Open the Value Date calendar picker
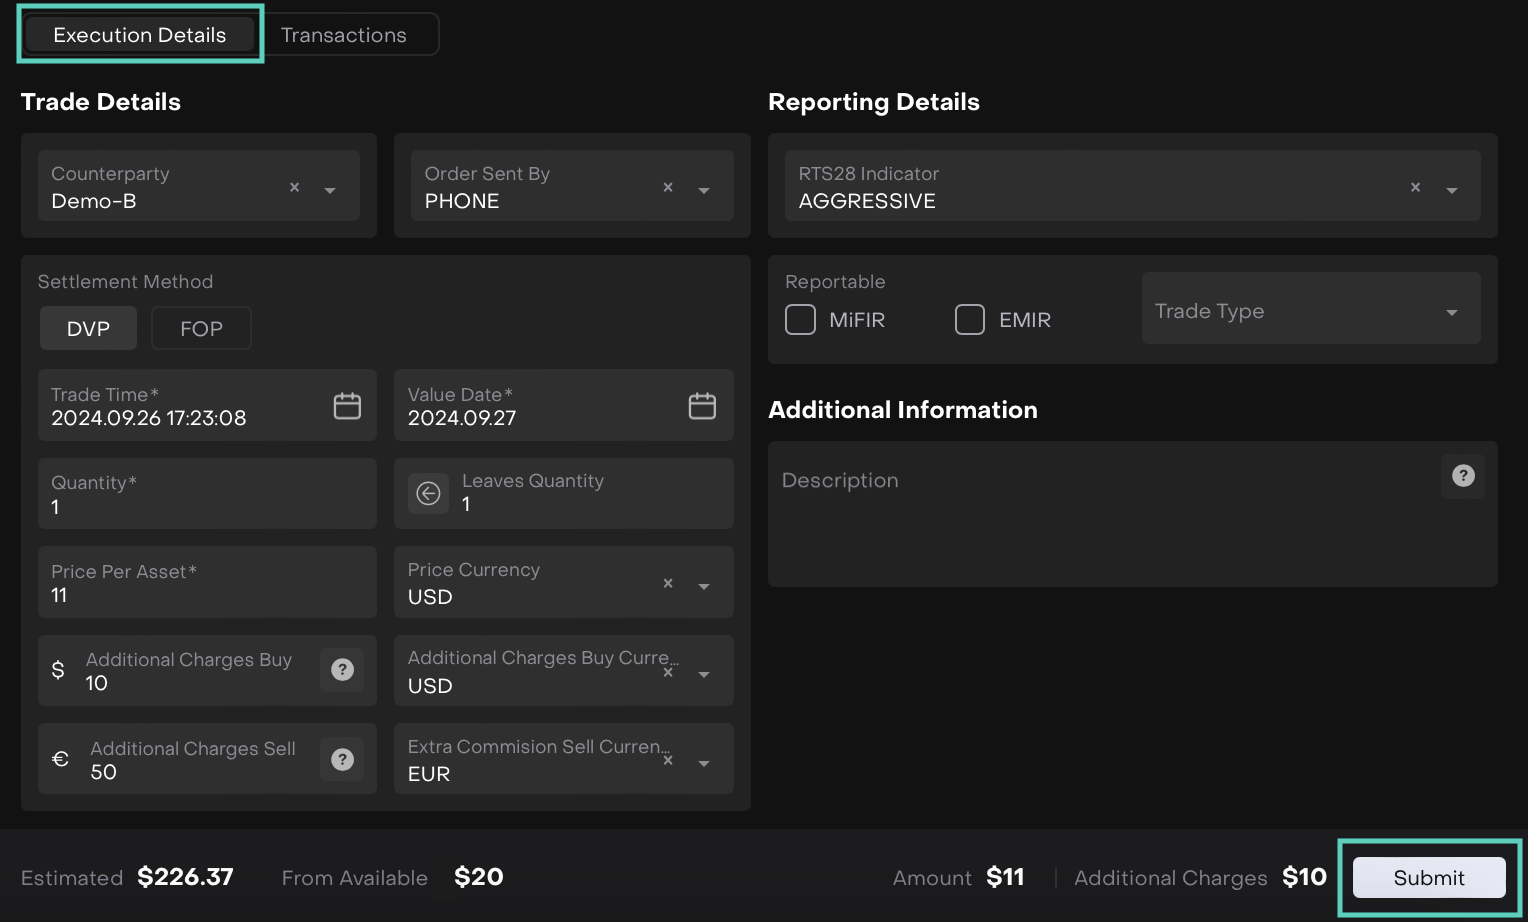The image size is (1528, 922). click(x=702, y=406)
